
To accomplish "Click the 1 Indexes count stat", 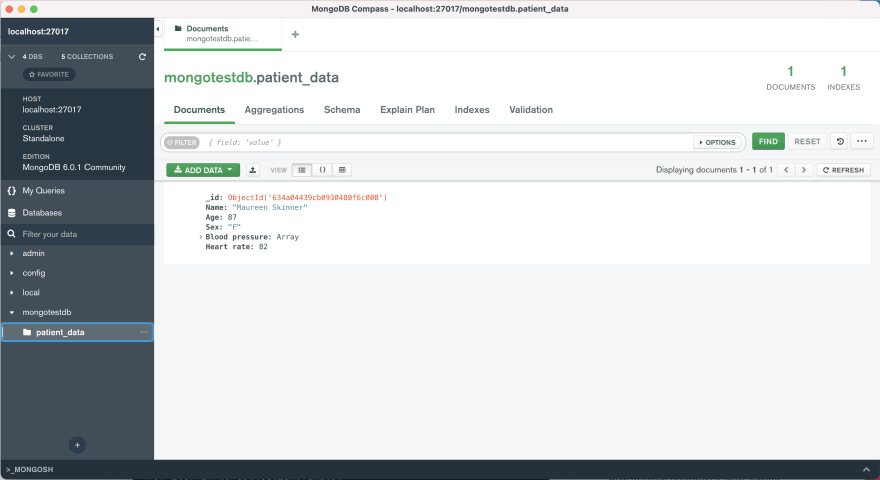I will (x=844, y=78).
